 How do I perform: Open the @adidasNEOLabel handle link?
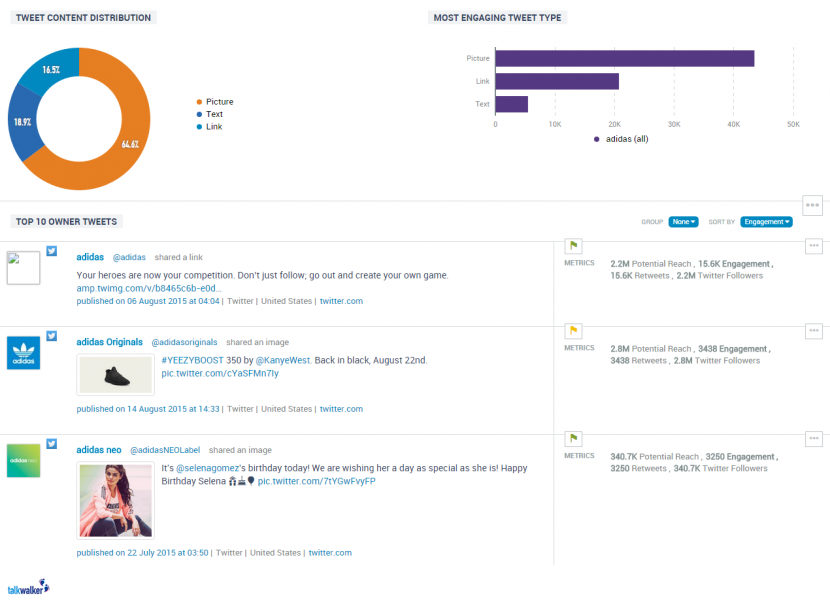[x=165, y=450]
